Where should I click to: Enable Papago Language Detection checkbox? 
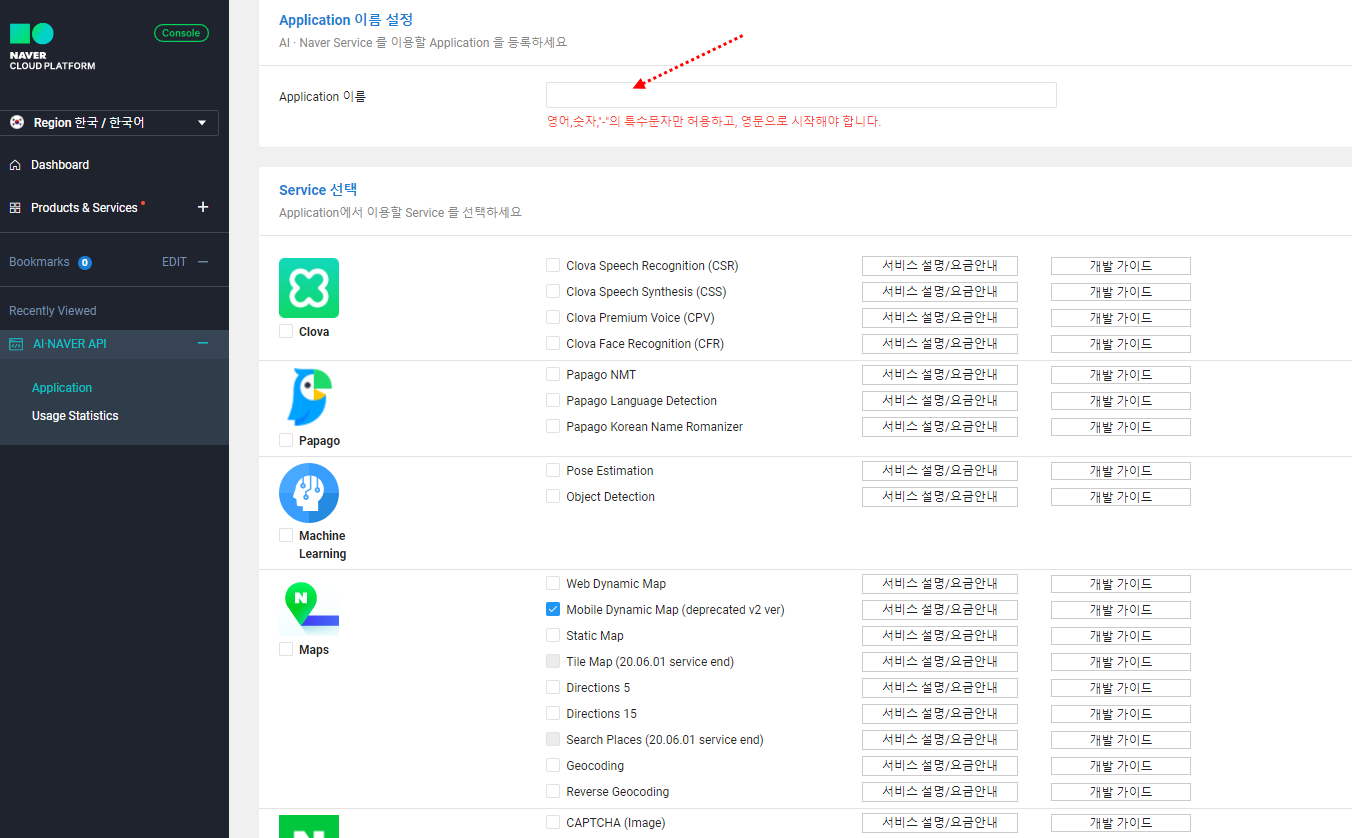point(553,400)
